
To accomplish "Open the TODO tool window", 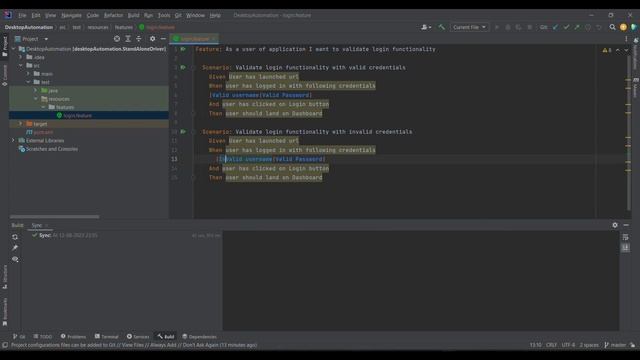I will (x=43, y=337).
